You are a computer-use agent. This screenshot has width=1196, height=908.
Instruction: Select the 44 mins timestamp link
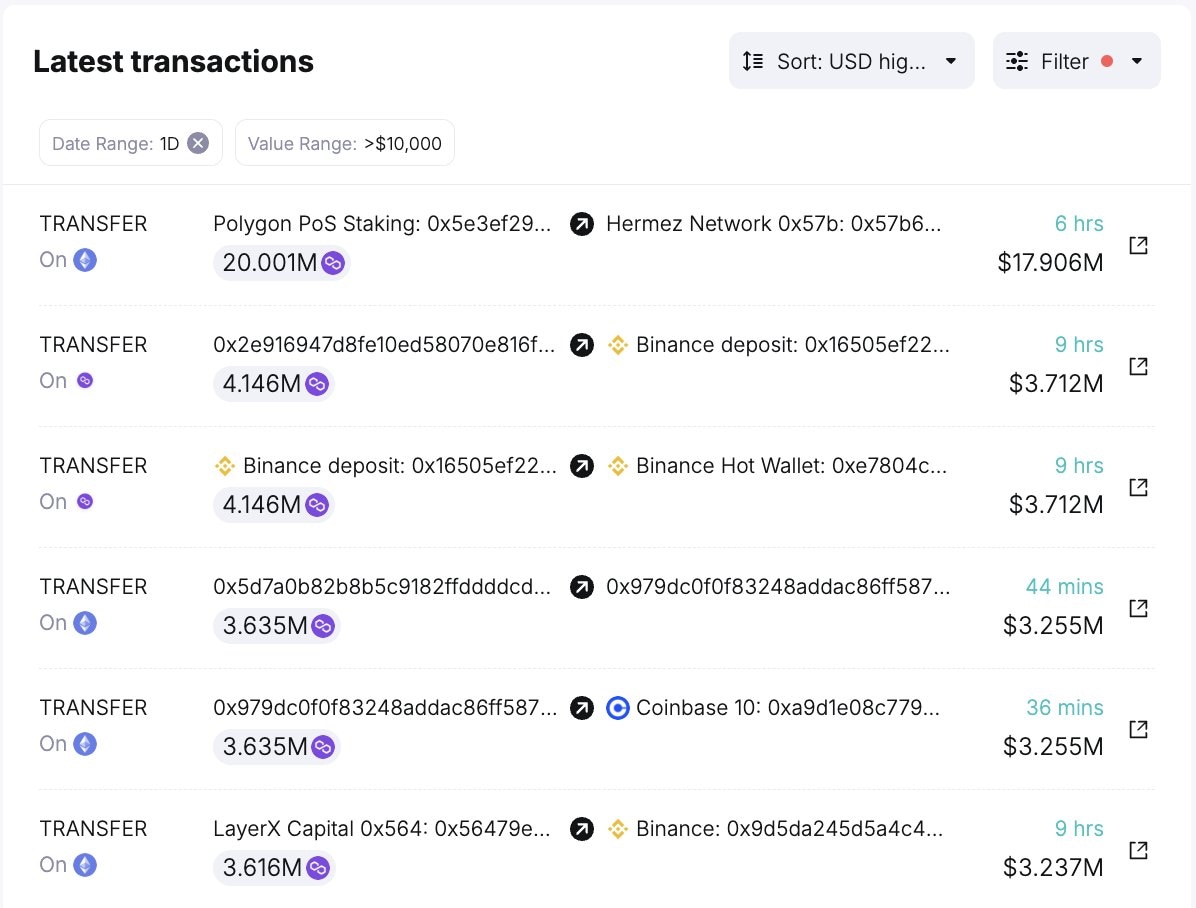click(x=1065, y=587)
